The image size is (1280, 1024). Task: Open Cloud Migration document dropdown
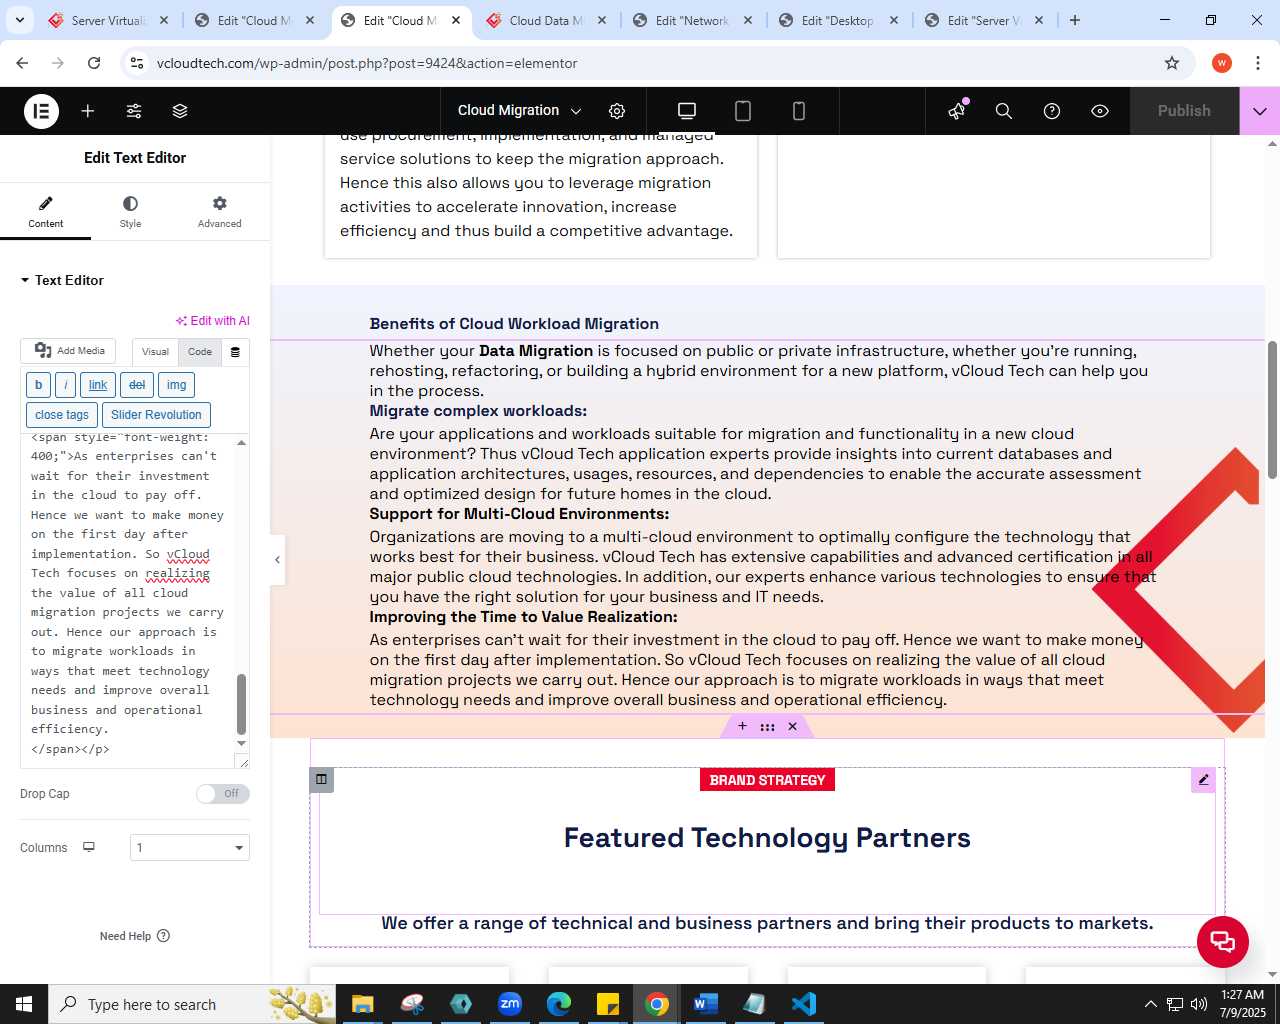tap(519, 111)
